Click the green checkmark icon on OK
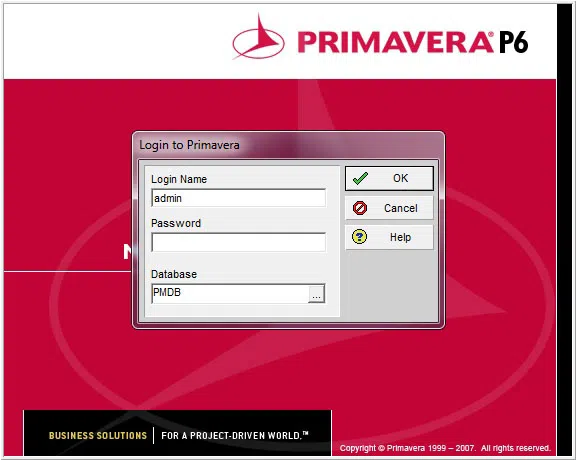576x460 pixels. point(360,178)
